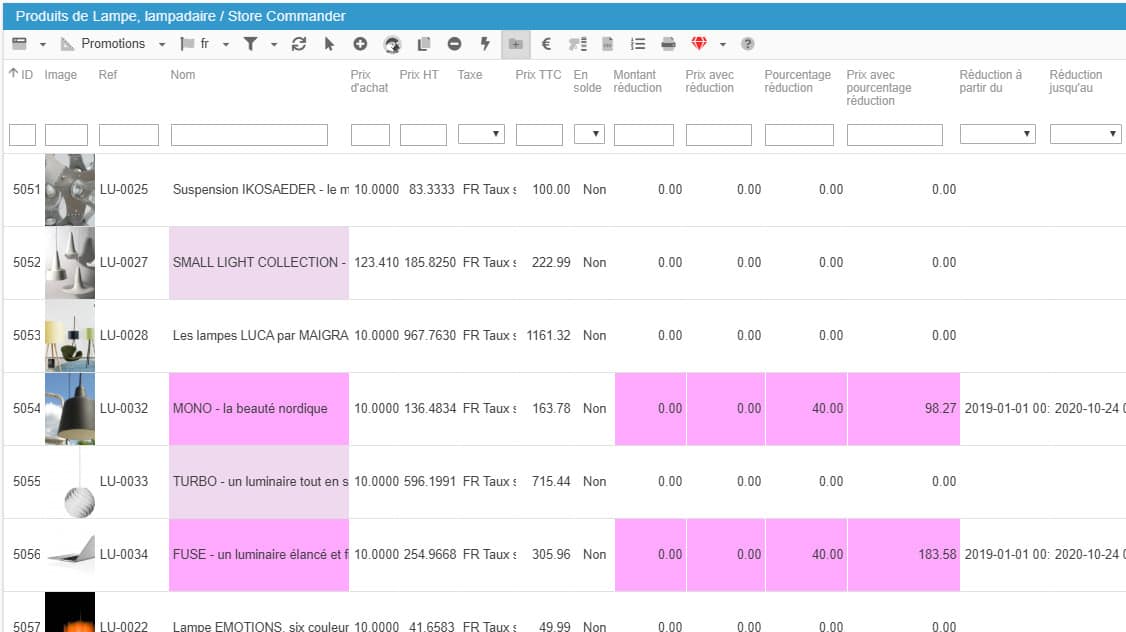Click the duplicate product icon
The image size is (1126, 632).
423,44
